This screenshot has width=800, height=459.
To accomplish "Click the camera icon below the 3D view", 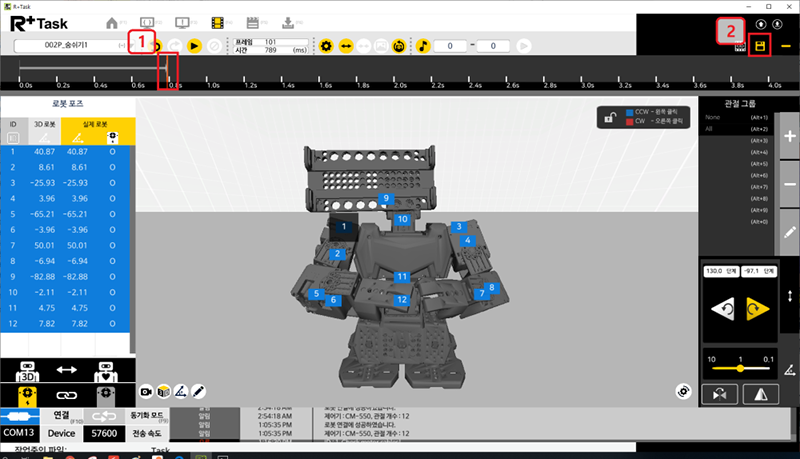I will [x=147, y=389].
